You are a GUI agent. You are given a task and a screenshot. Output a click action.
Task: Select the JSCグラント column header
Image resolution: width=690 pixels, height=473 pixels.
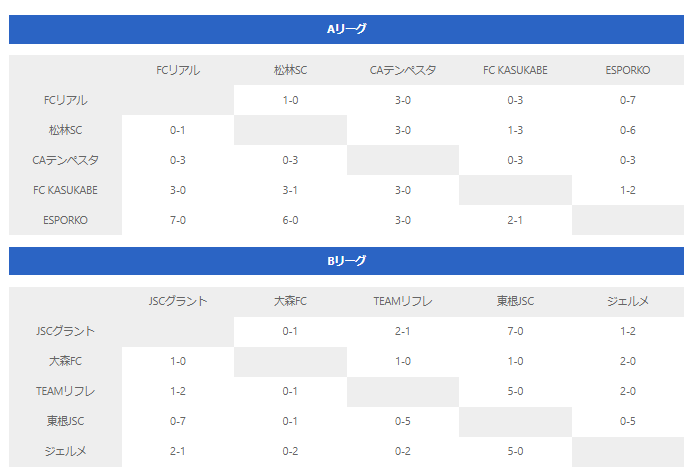click(178, 301)
